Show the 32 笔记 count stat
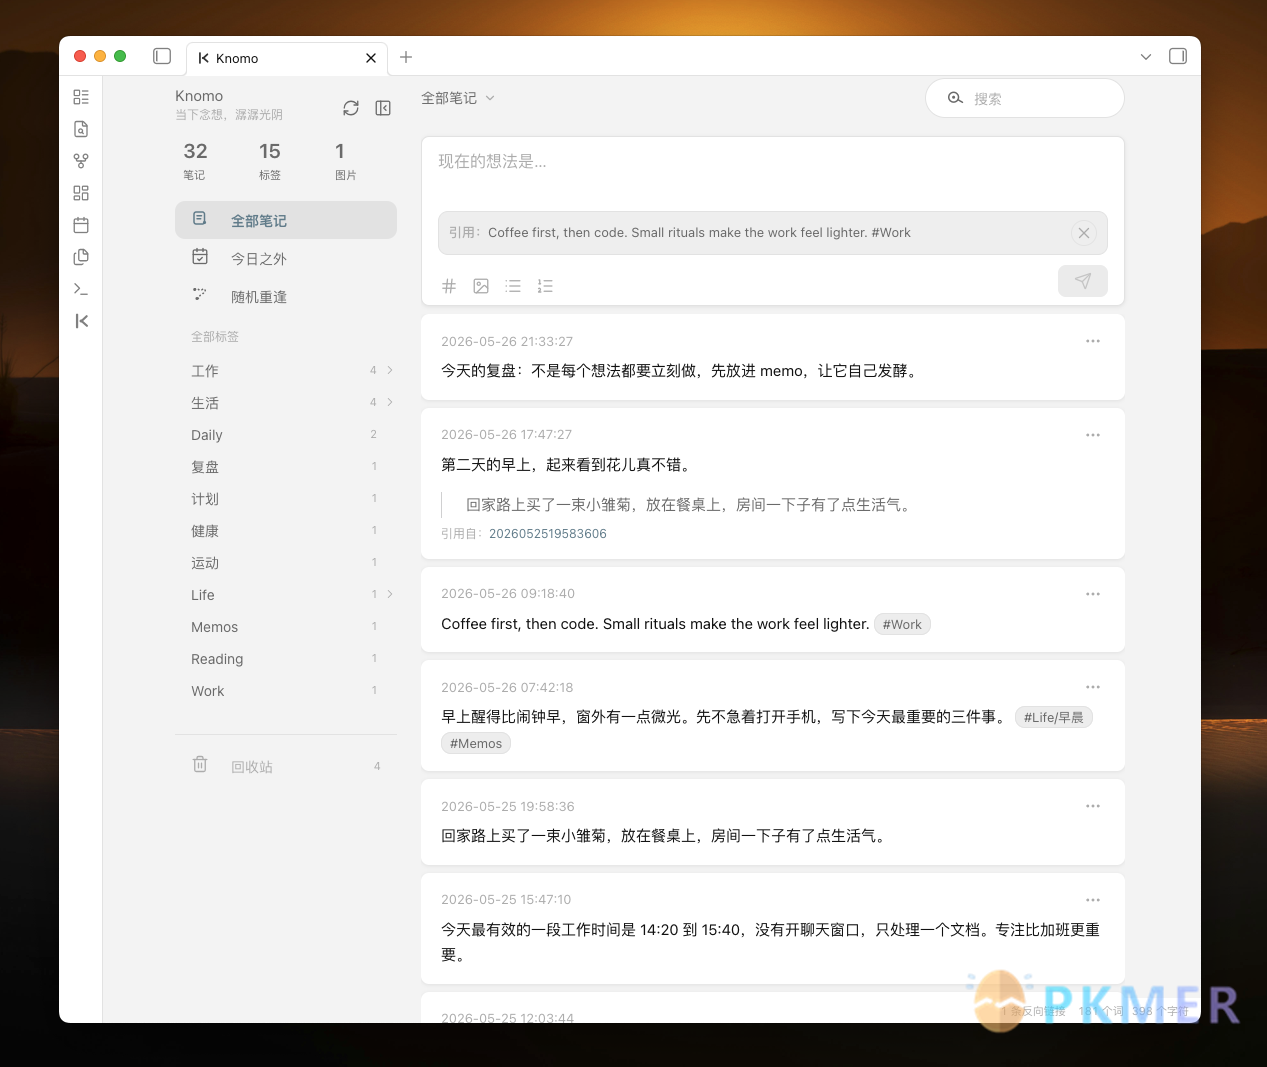This screenshot has height=1067, width=1267. (195, 160)
